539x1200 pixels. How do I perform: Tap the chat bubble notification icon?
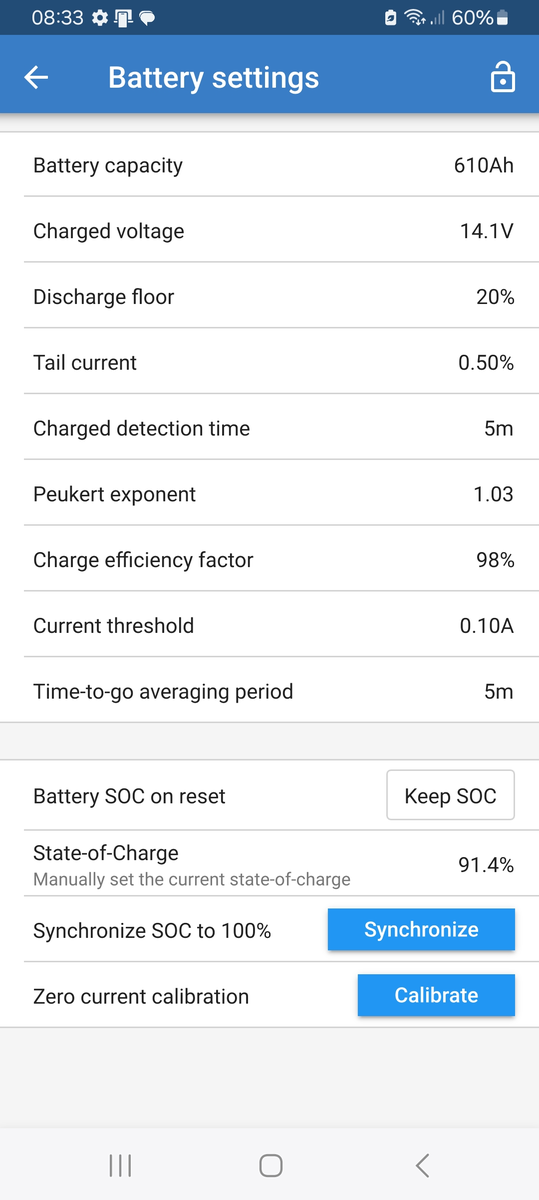tap(146, 18)
